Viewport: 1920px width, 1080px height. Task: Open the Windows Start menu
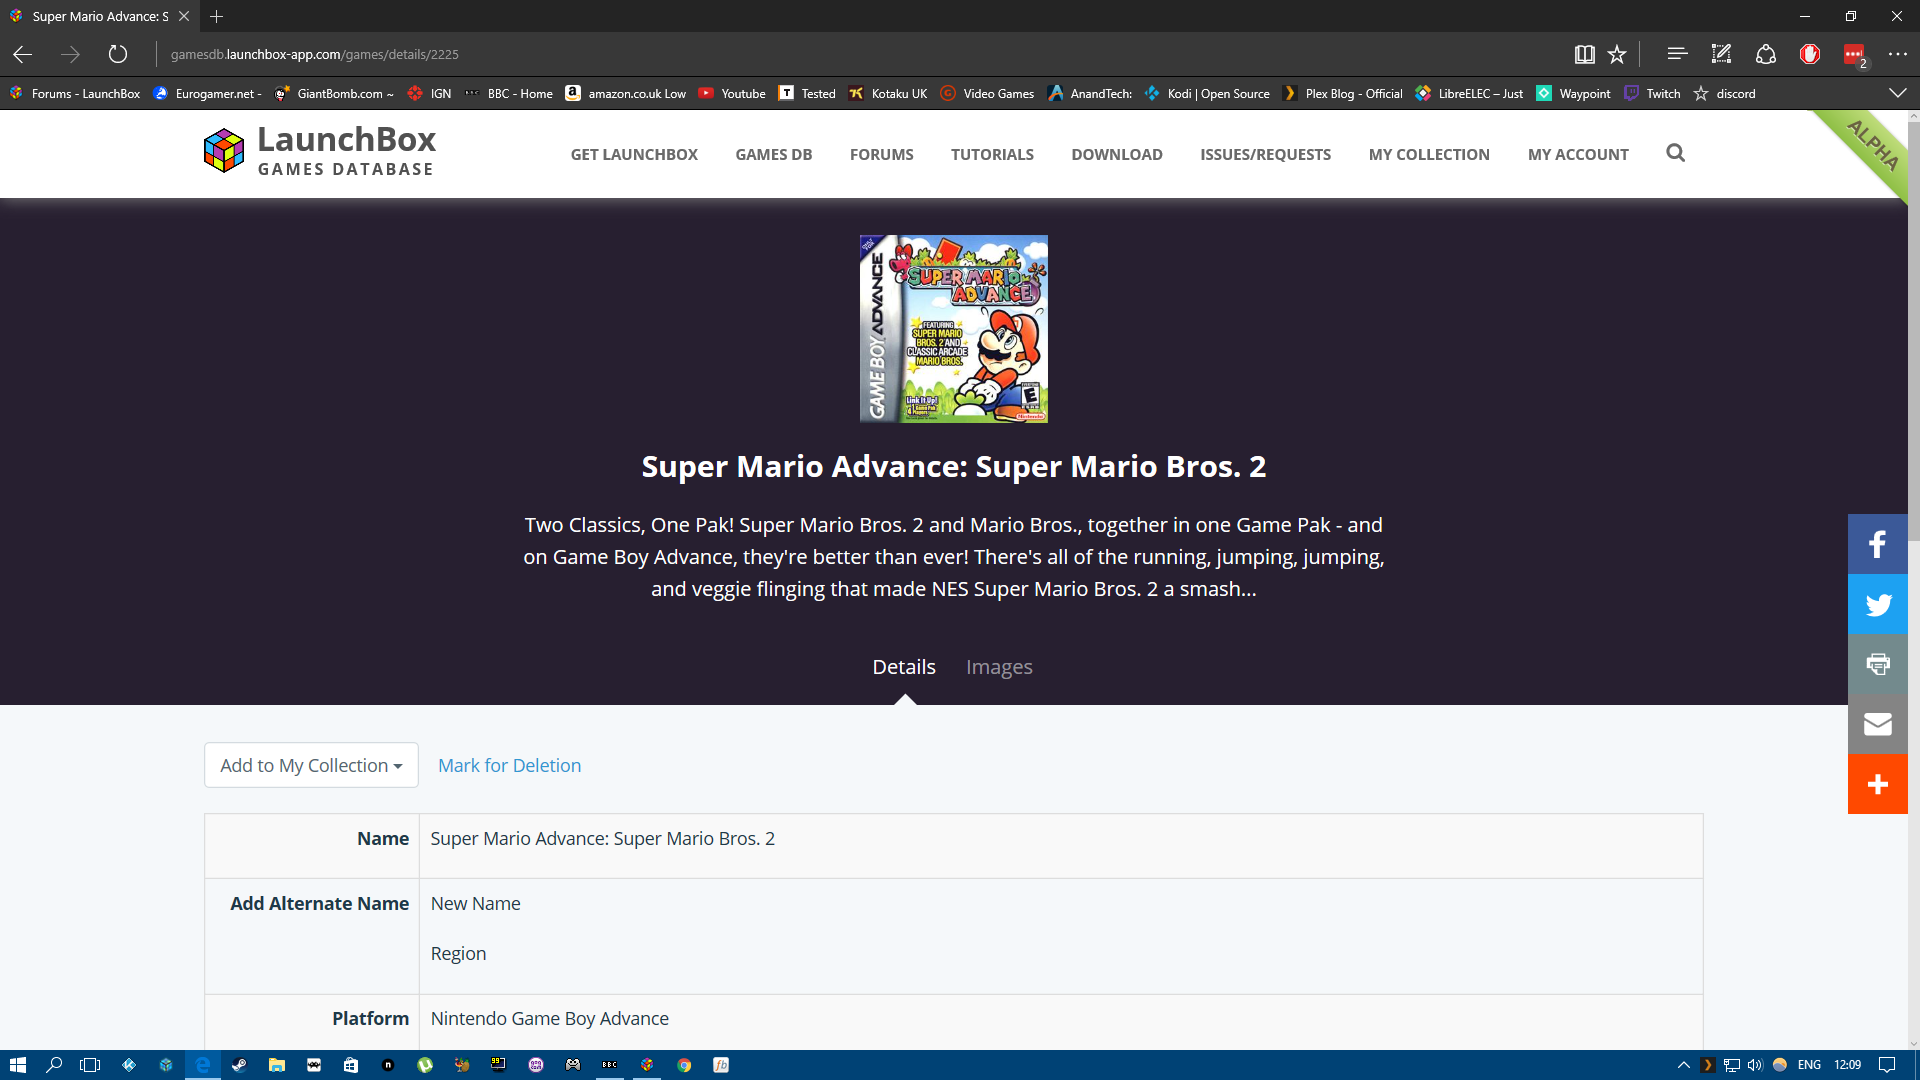point(17,1065)
